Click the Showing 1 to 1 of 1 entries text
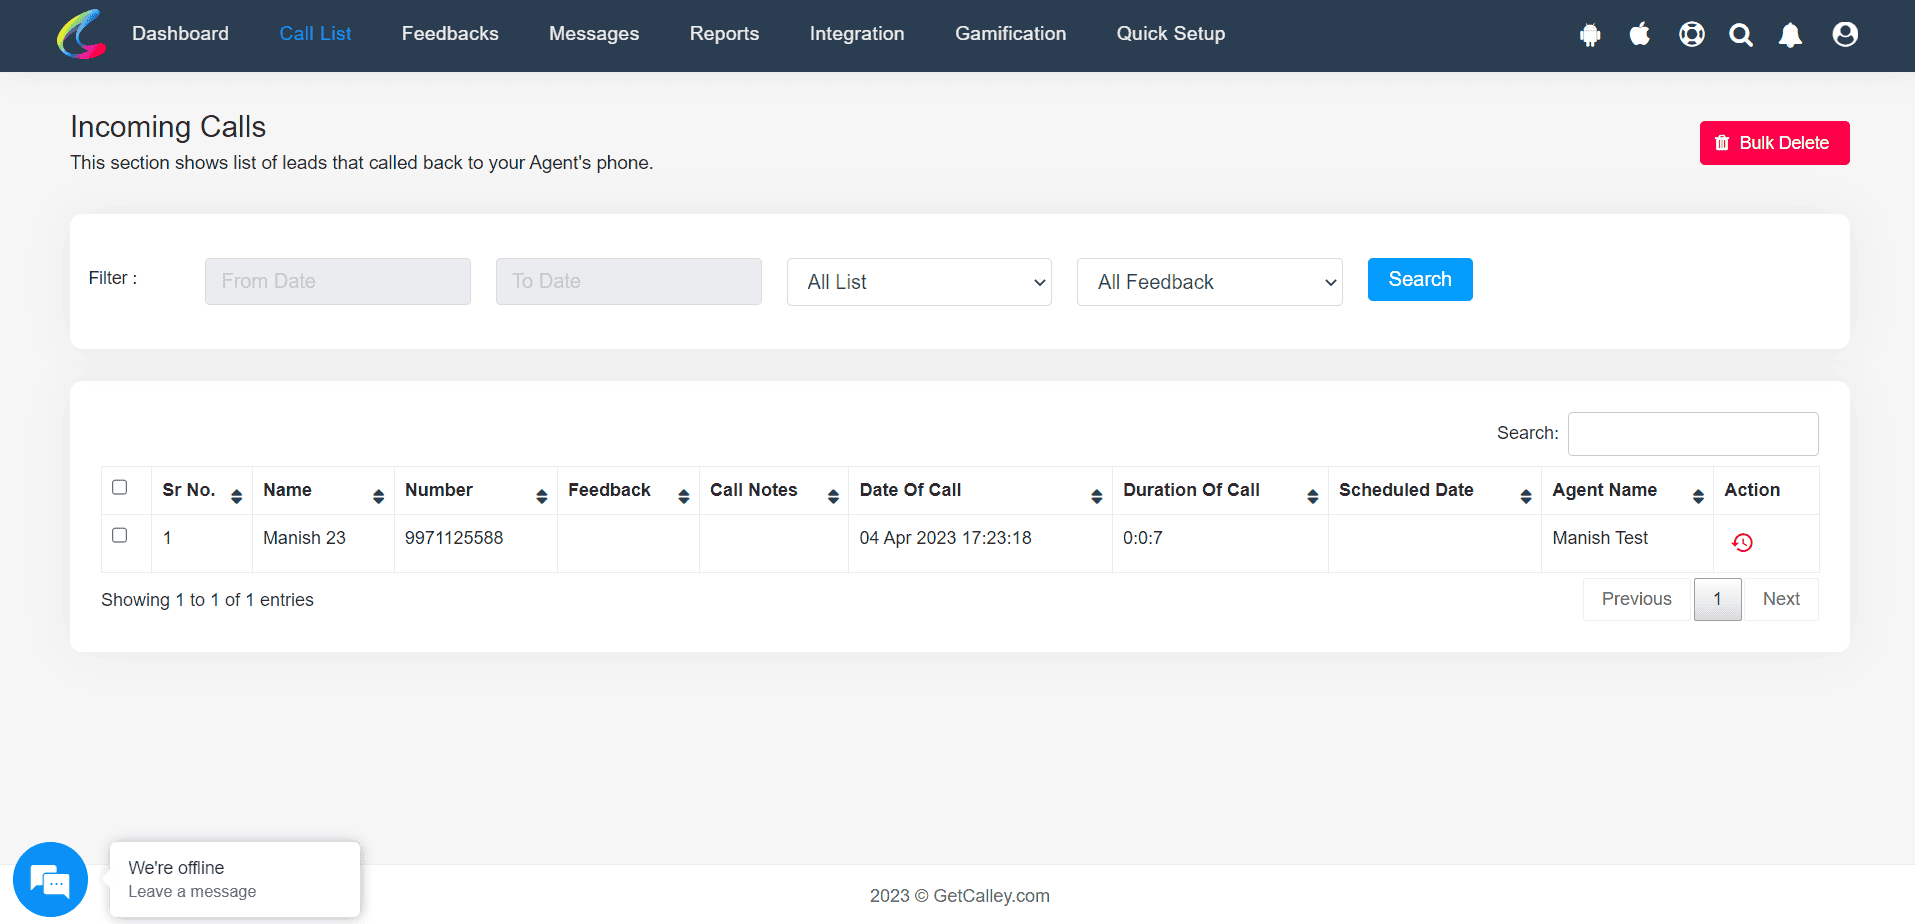This screenshot has width=1915, height=924. point(207,600)
